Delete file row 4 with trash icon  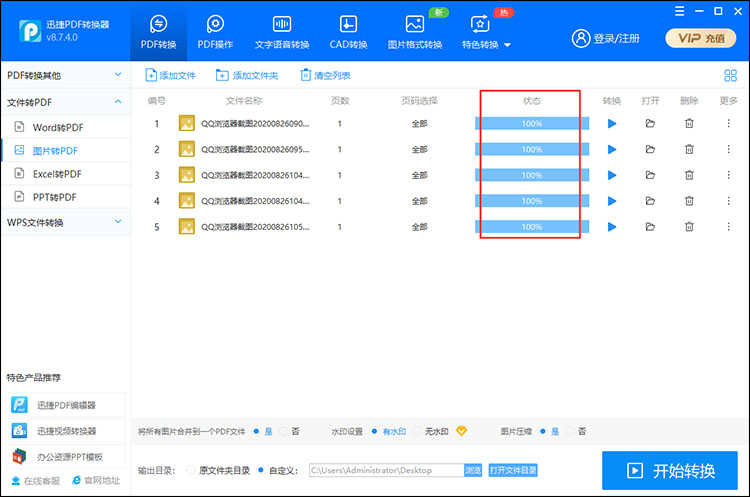689,201
